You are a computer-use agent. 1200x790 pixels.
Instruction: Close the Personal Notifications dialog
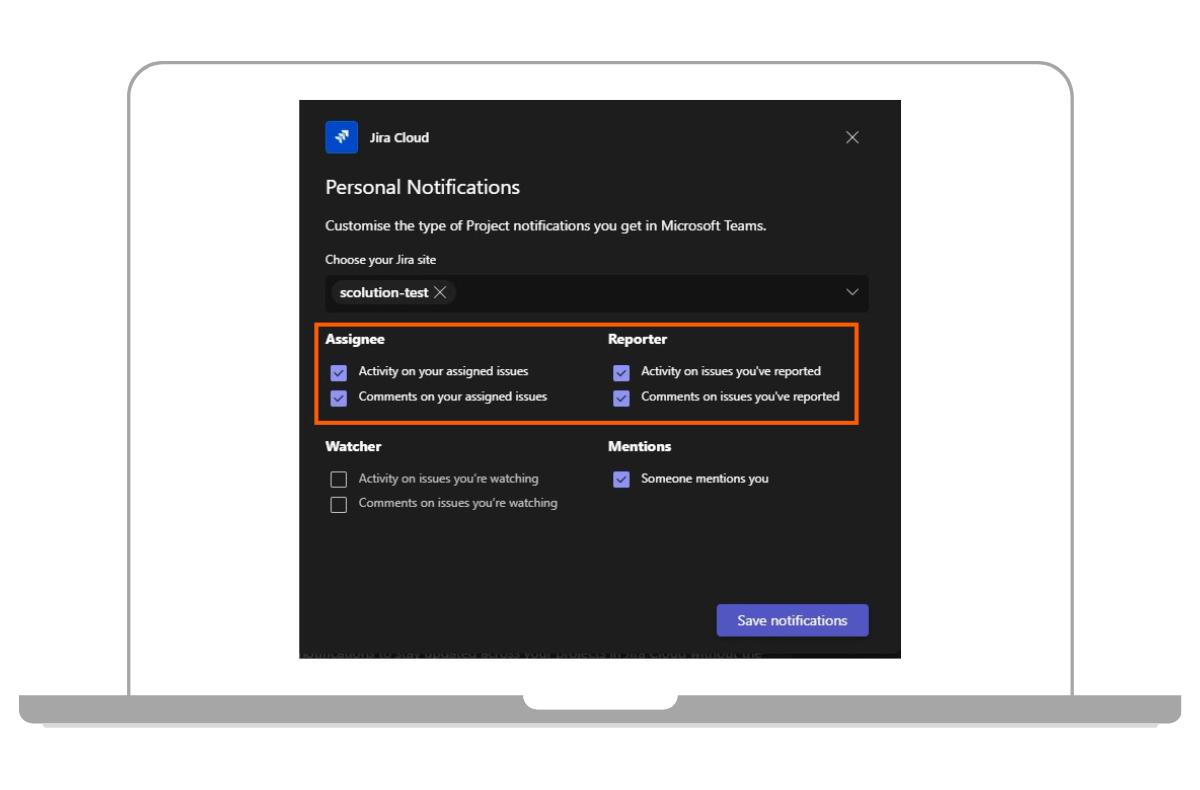click(x=852, y=137)
